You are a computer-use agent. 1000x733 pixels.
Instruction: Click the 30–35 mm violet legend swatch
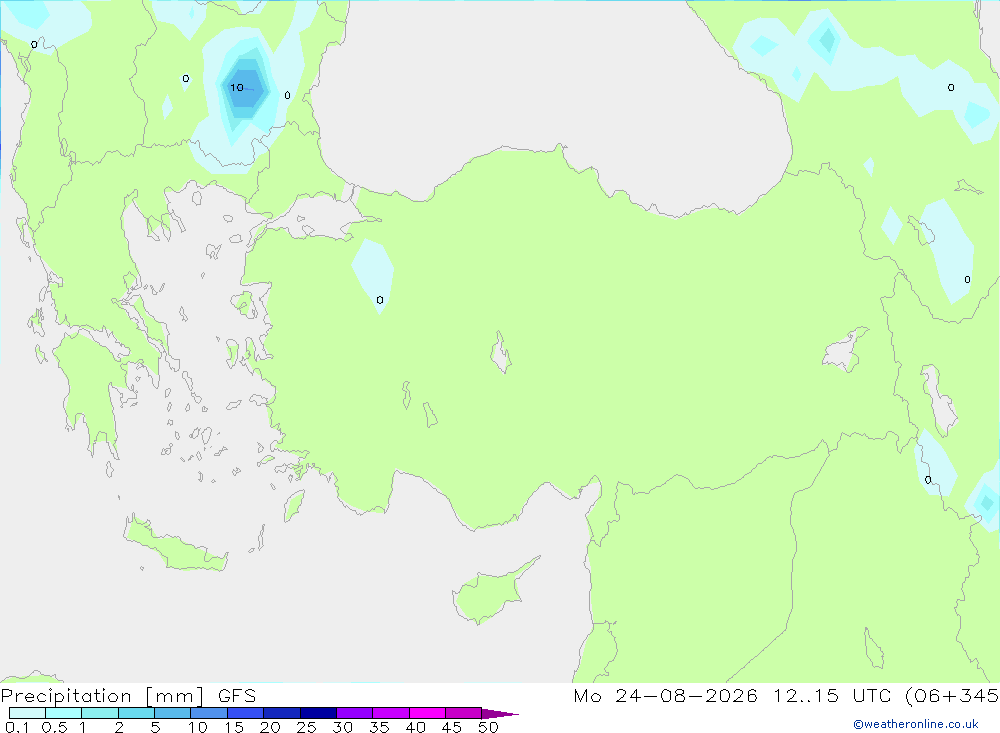pos(355,713)
